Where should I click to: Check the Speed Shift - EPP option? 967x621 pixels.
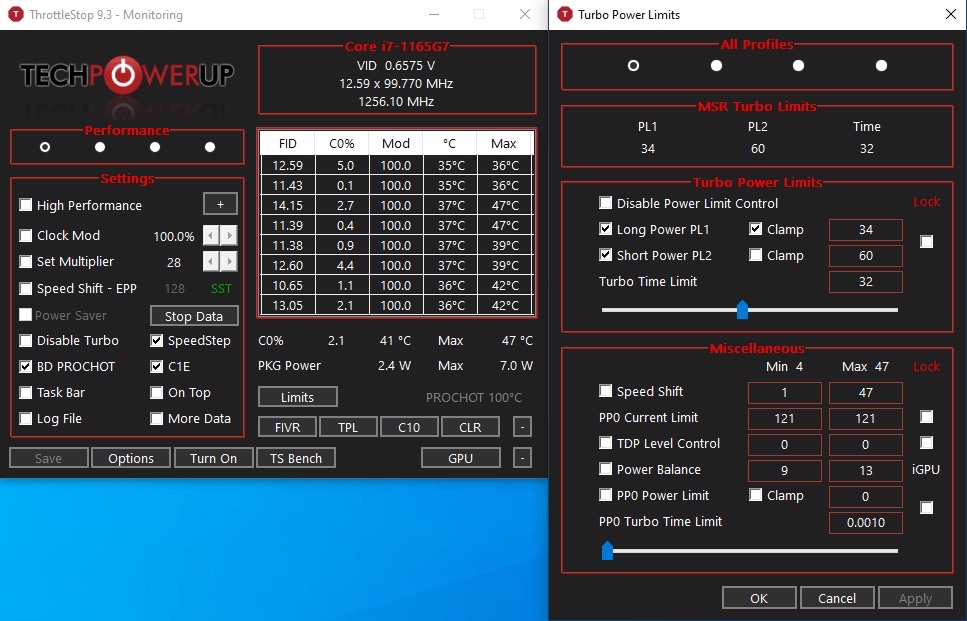click(x=25, y=288)
